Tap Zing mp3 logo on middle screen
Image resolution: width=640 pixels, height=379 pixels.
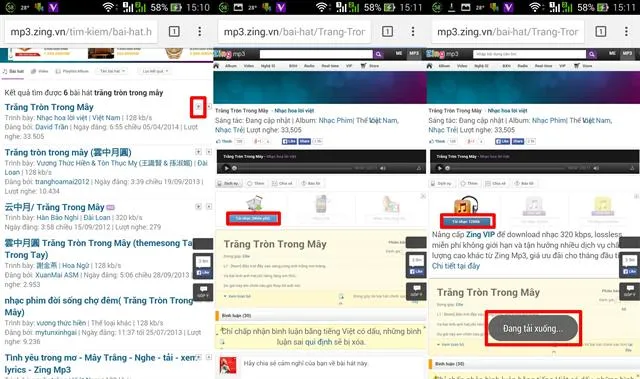[x=229, y=54]
